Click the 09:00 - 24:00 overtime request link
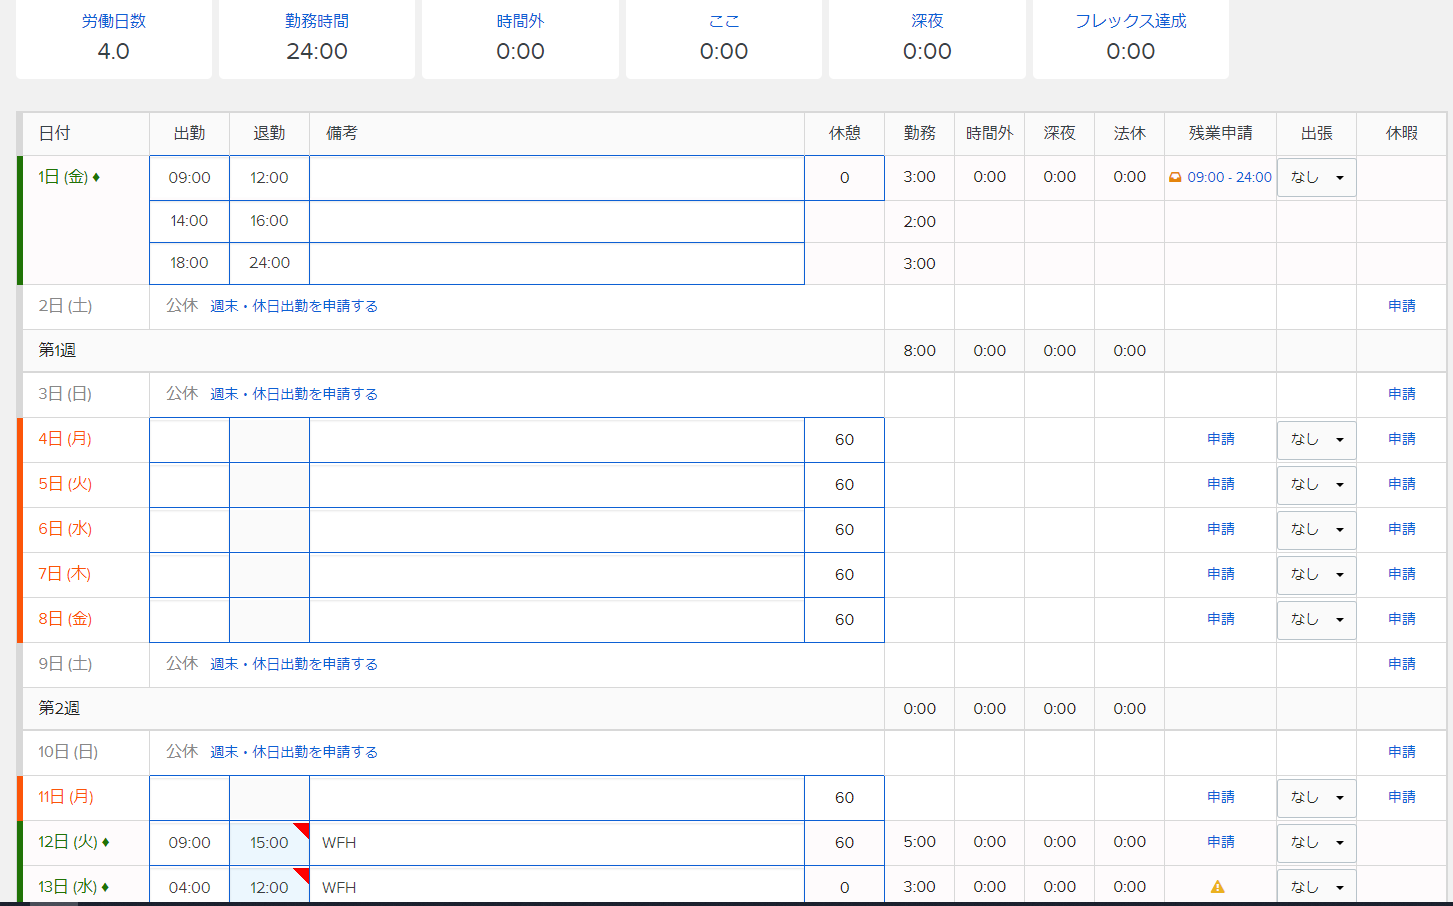The height and width of the screenshot is (906, 1453). (x=1229, y=177)
